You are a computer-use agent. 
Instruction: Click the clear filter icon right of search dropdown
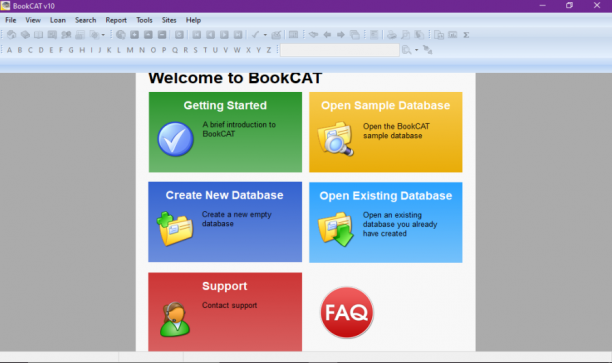(428, 50)
